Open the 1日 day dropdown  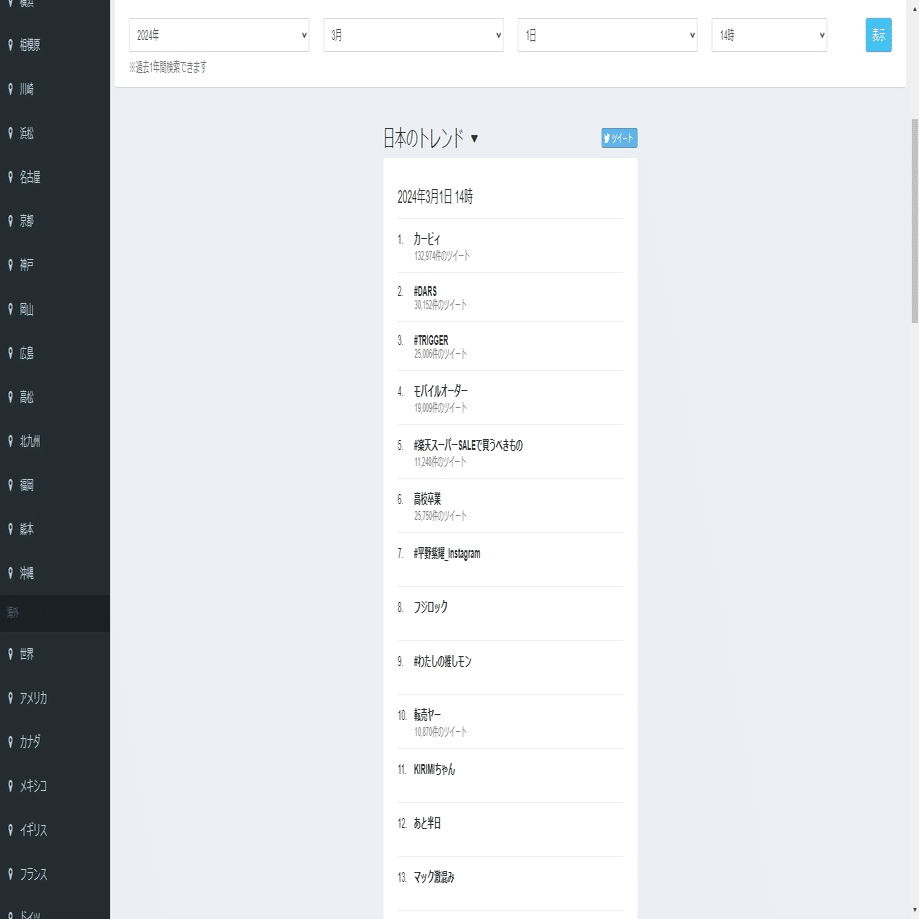pos(607,35)
